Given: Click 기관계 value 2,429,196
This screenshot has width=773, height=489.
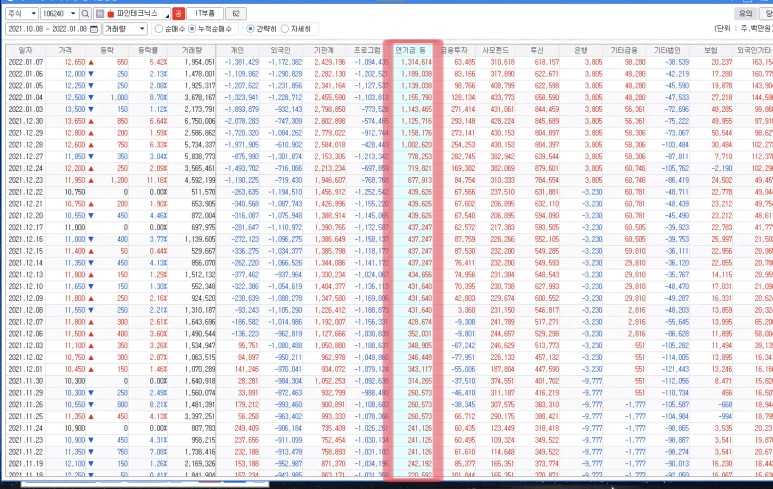Looking at the screenshot, I should pyautogui.click(x=330, y=62).
